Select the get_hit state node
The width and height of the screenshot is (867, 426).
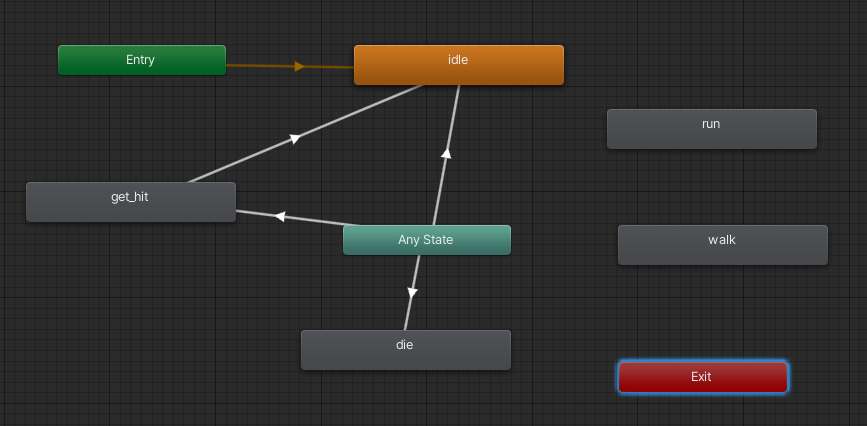130,202
